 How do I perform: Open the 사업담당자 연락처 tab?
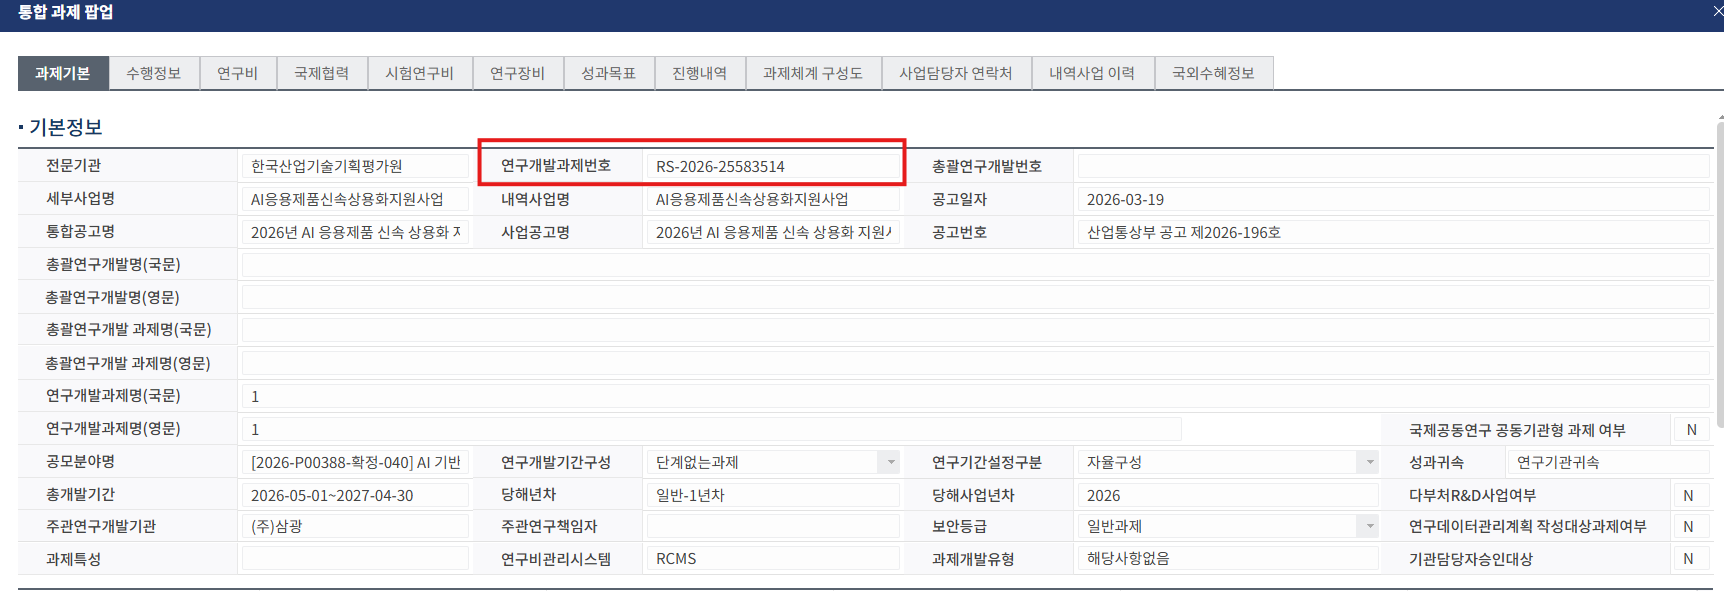pyautogui.click(x=956, y=73)
